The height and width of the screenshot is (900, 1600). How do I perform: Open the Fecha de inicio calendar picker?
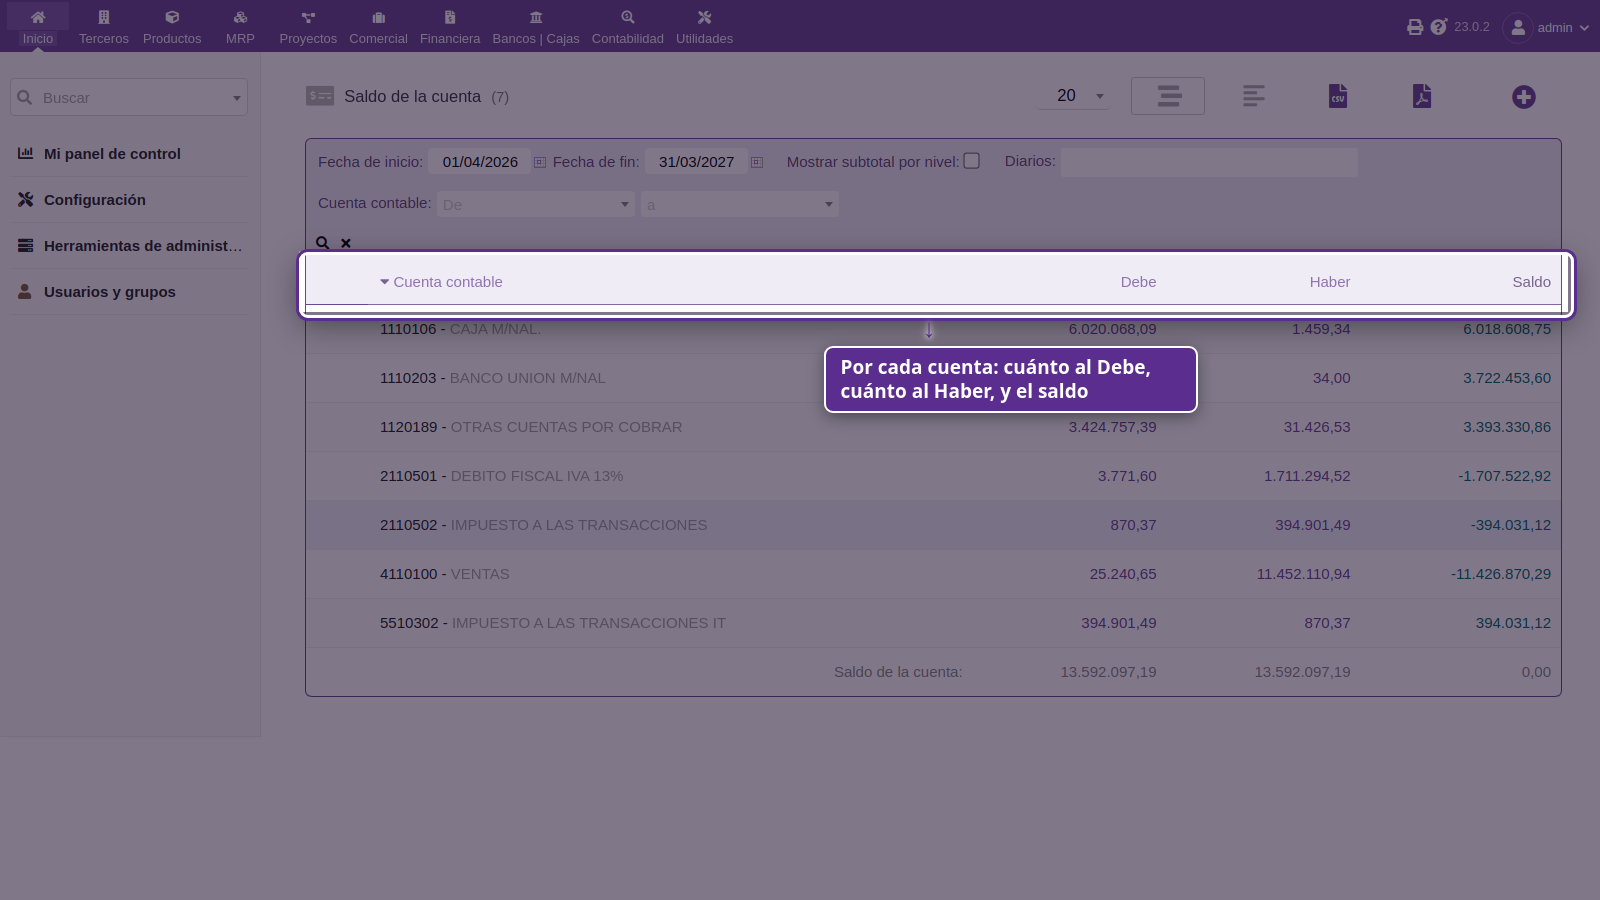[x=540, y=162]
